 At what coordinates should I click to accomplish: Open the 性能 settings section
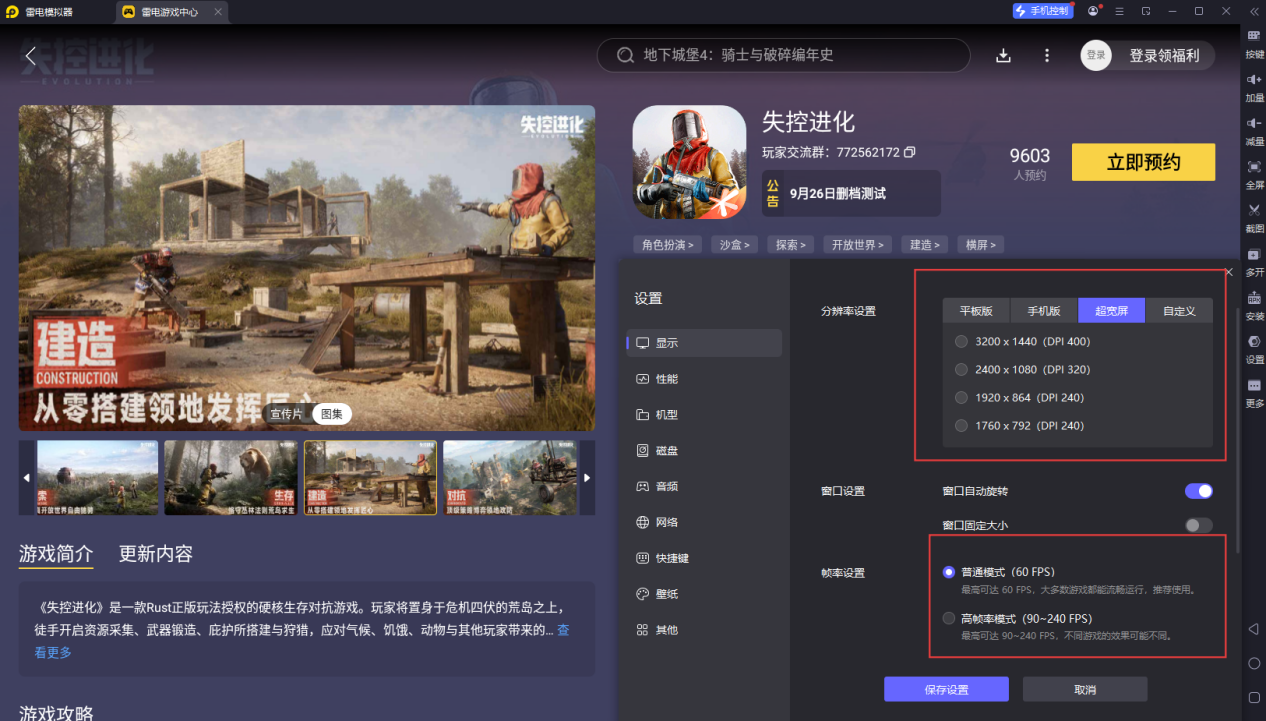pos(666,379)
